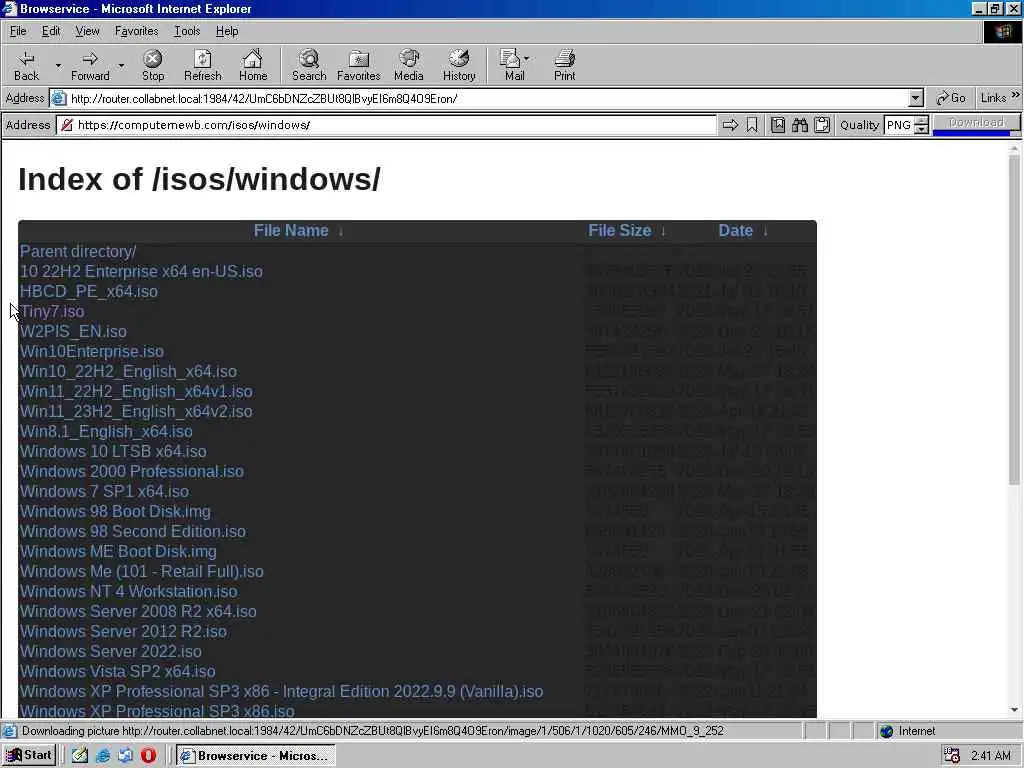Sort by the File Name column header
1024x768 pixels.
click(x=291, y=231)
